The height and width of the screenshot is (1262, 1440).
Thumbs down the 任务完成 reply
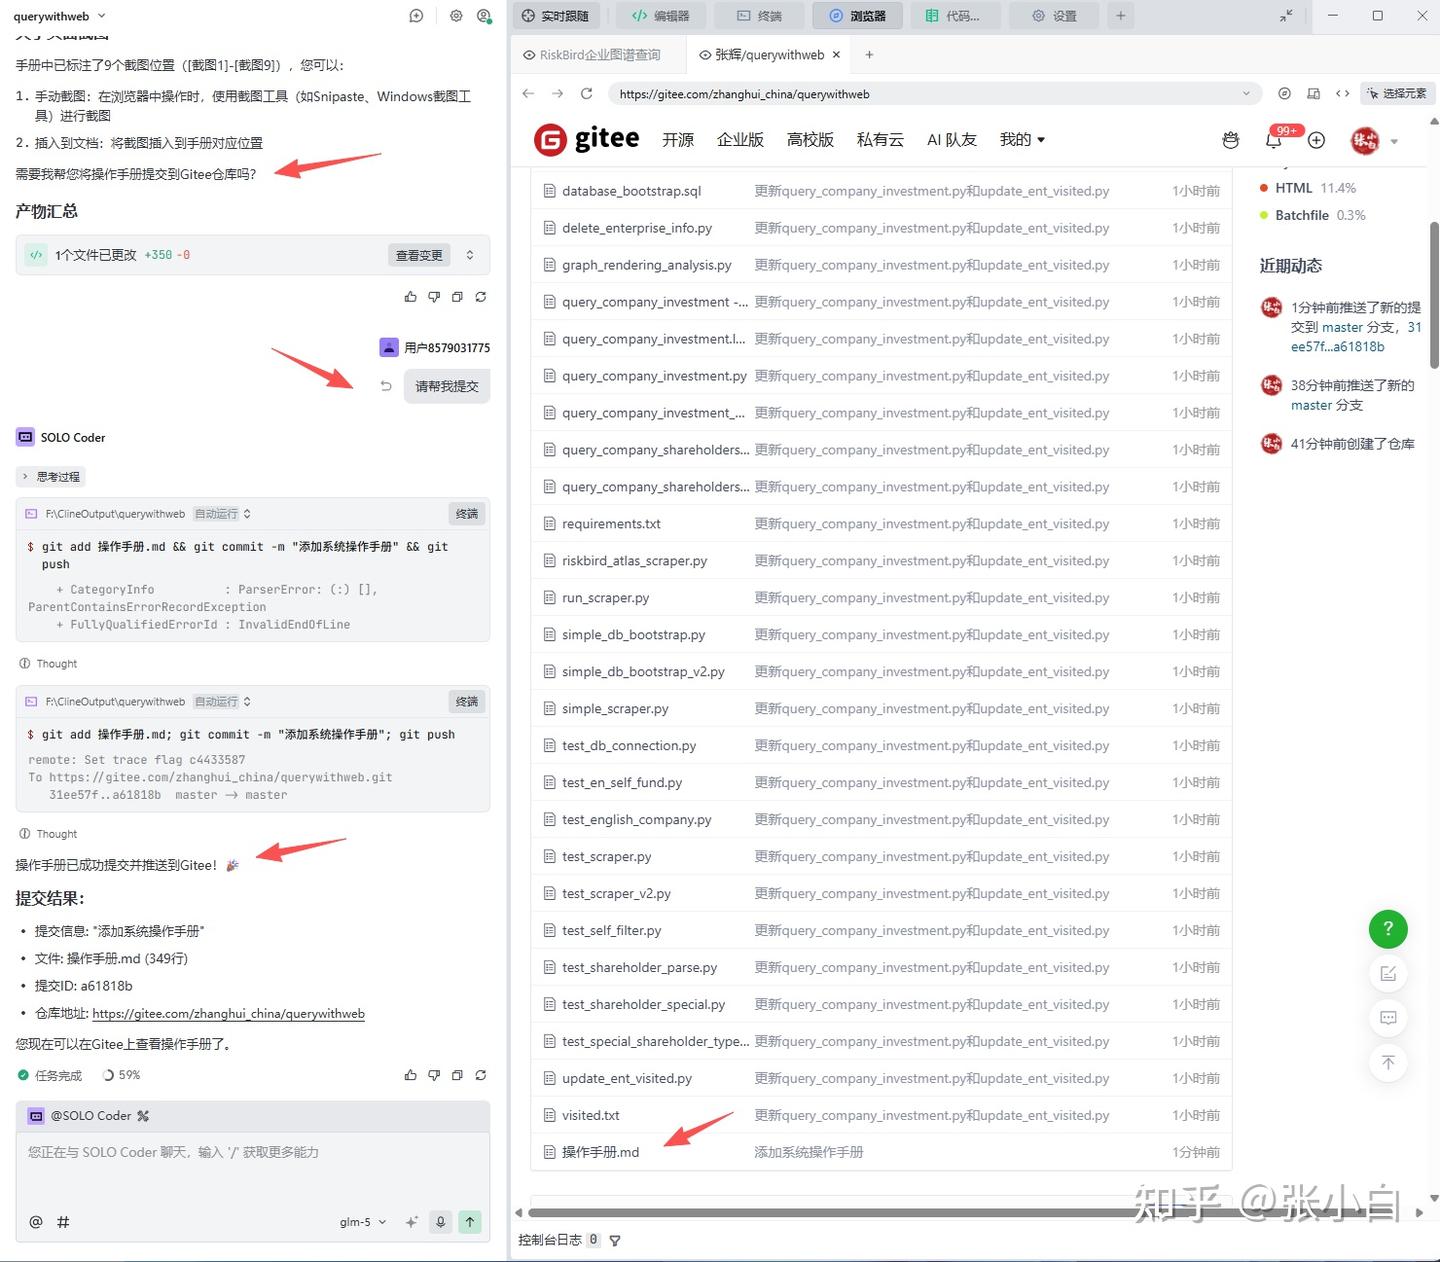pos(434,1075)
